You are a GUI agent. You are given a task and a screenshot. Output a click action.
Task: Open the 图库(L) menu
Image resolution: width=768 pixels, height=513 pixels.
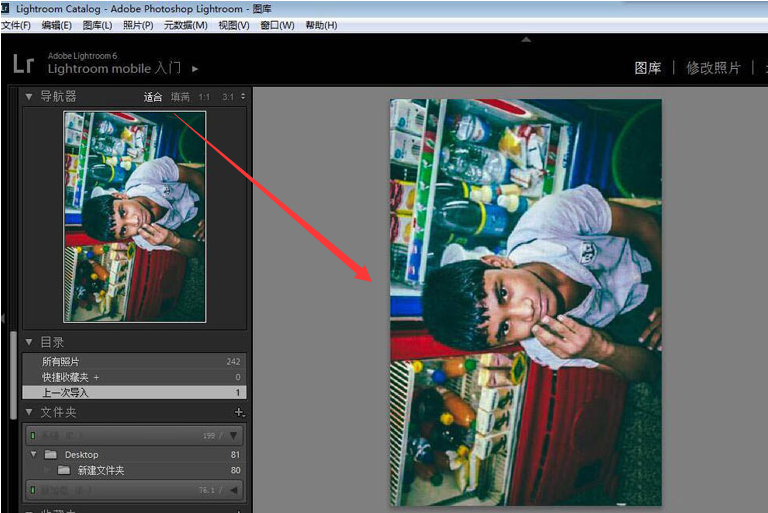click(97, 25)
